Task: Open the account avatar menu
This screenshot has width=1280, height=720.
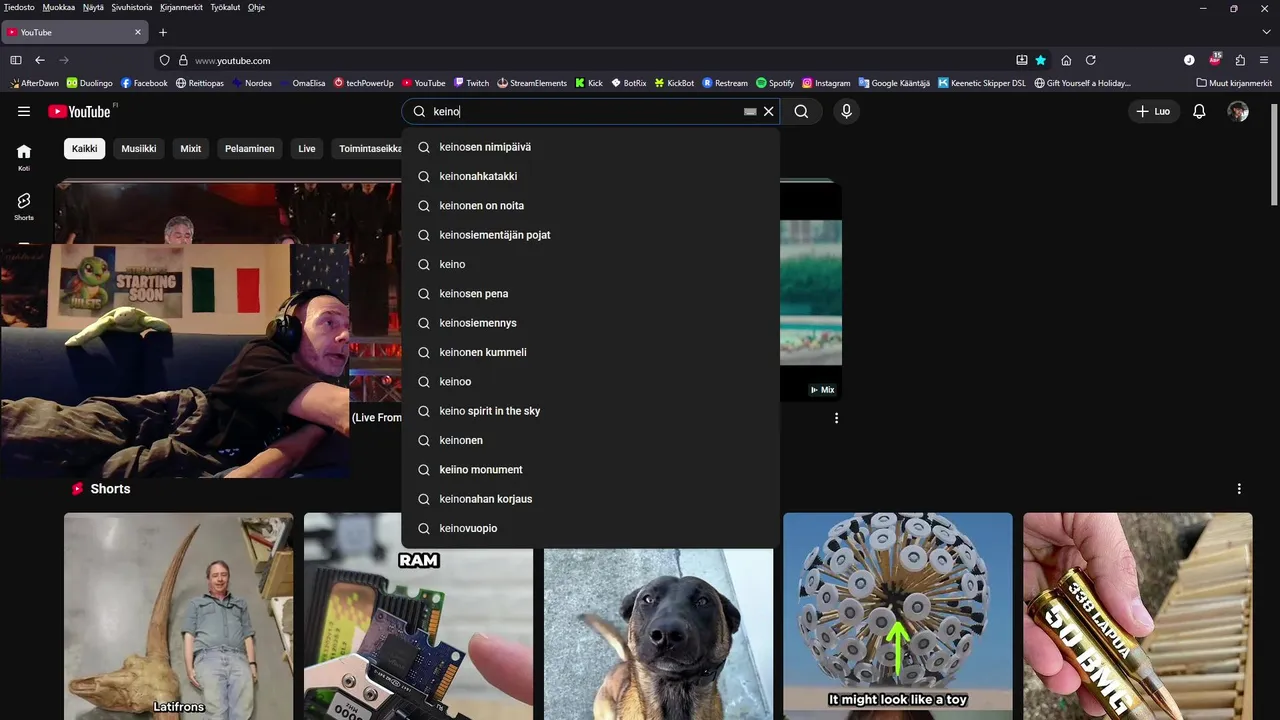Action: click(1238, 112)
